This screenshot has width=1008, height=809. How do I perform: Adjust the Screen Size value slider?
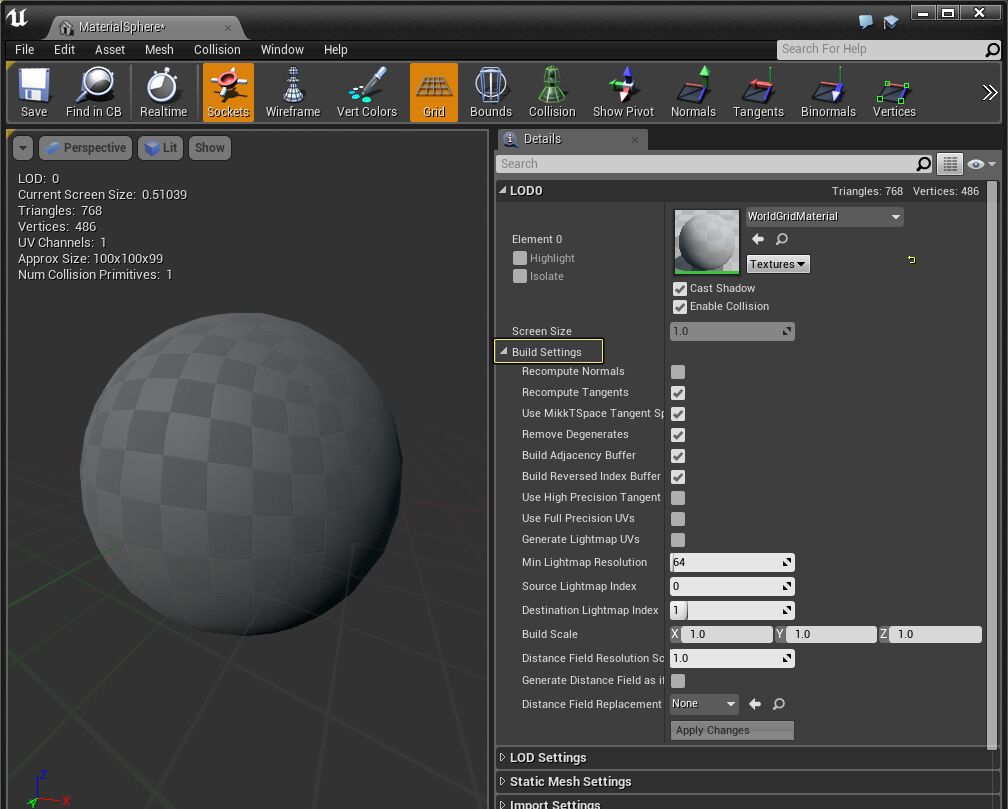tap(732, 330)
